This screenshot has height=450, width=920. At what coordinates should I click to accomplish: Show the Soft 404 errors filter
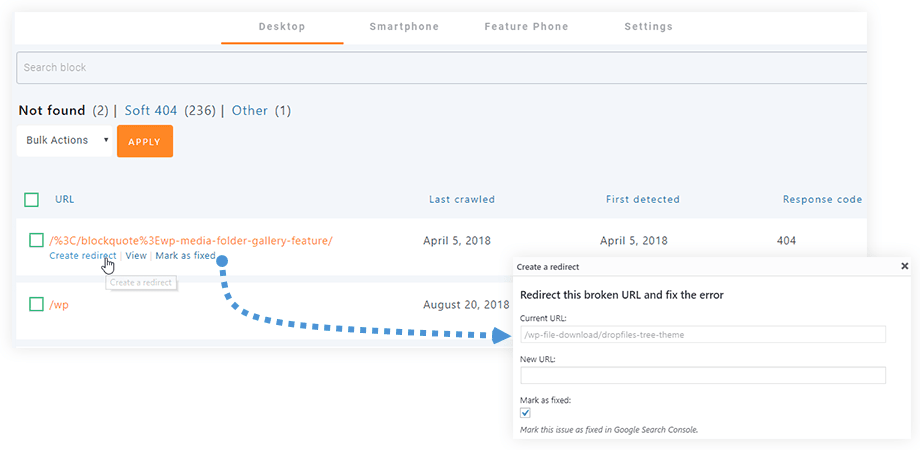click(x=151, y=111)
